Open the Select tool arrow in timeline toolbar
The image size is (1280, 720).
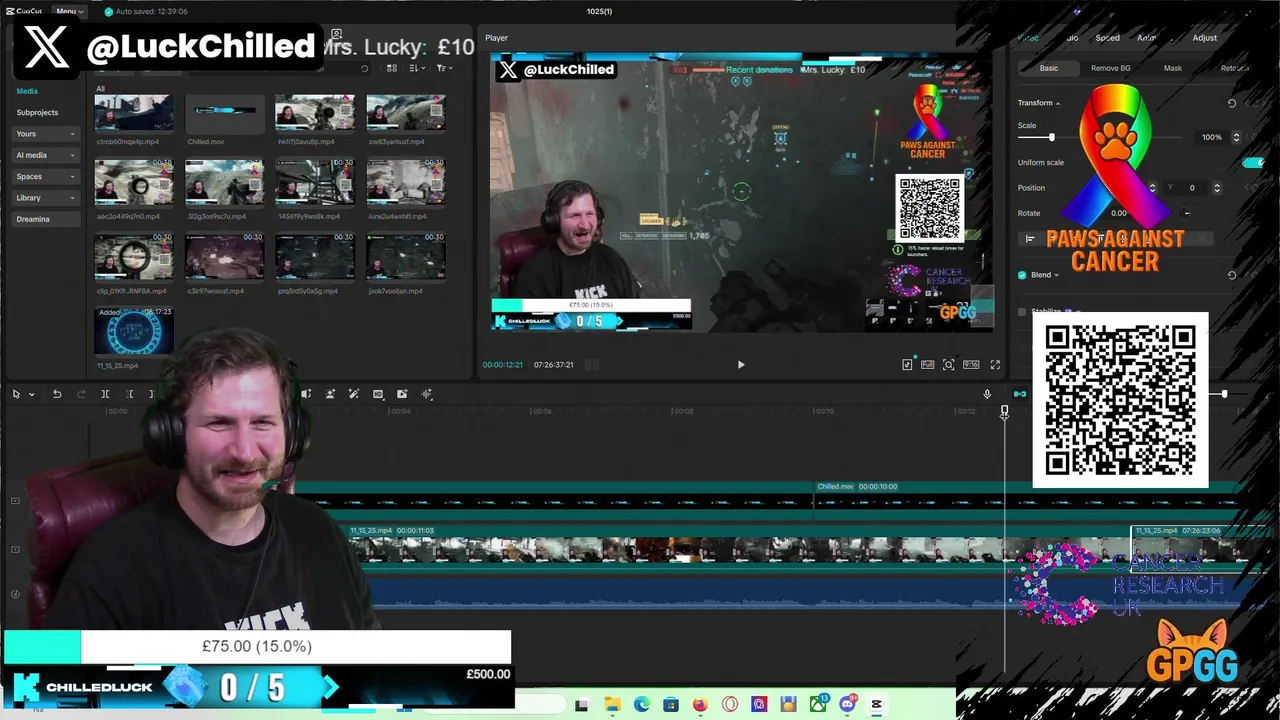[x=16, y=394]
